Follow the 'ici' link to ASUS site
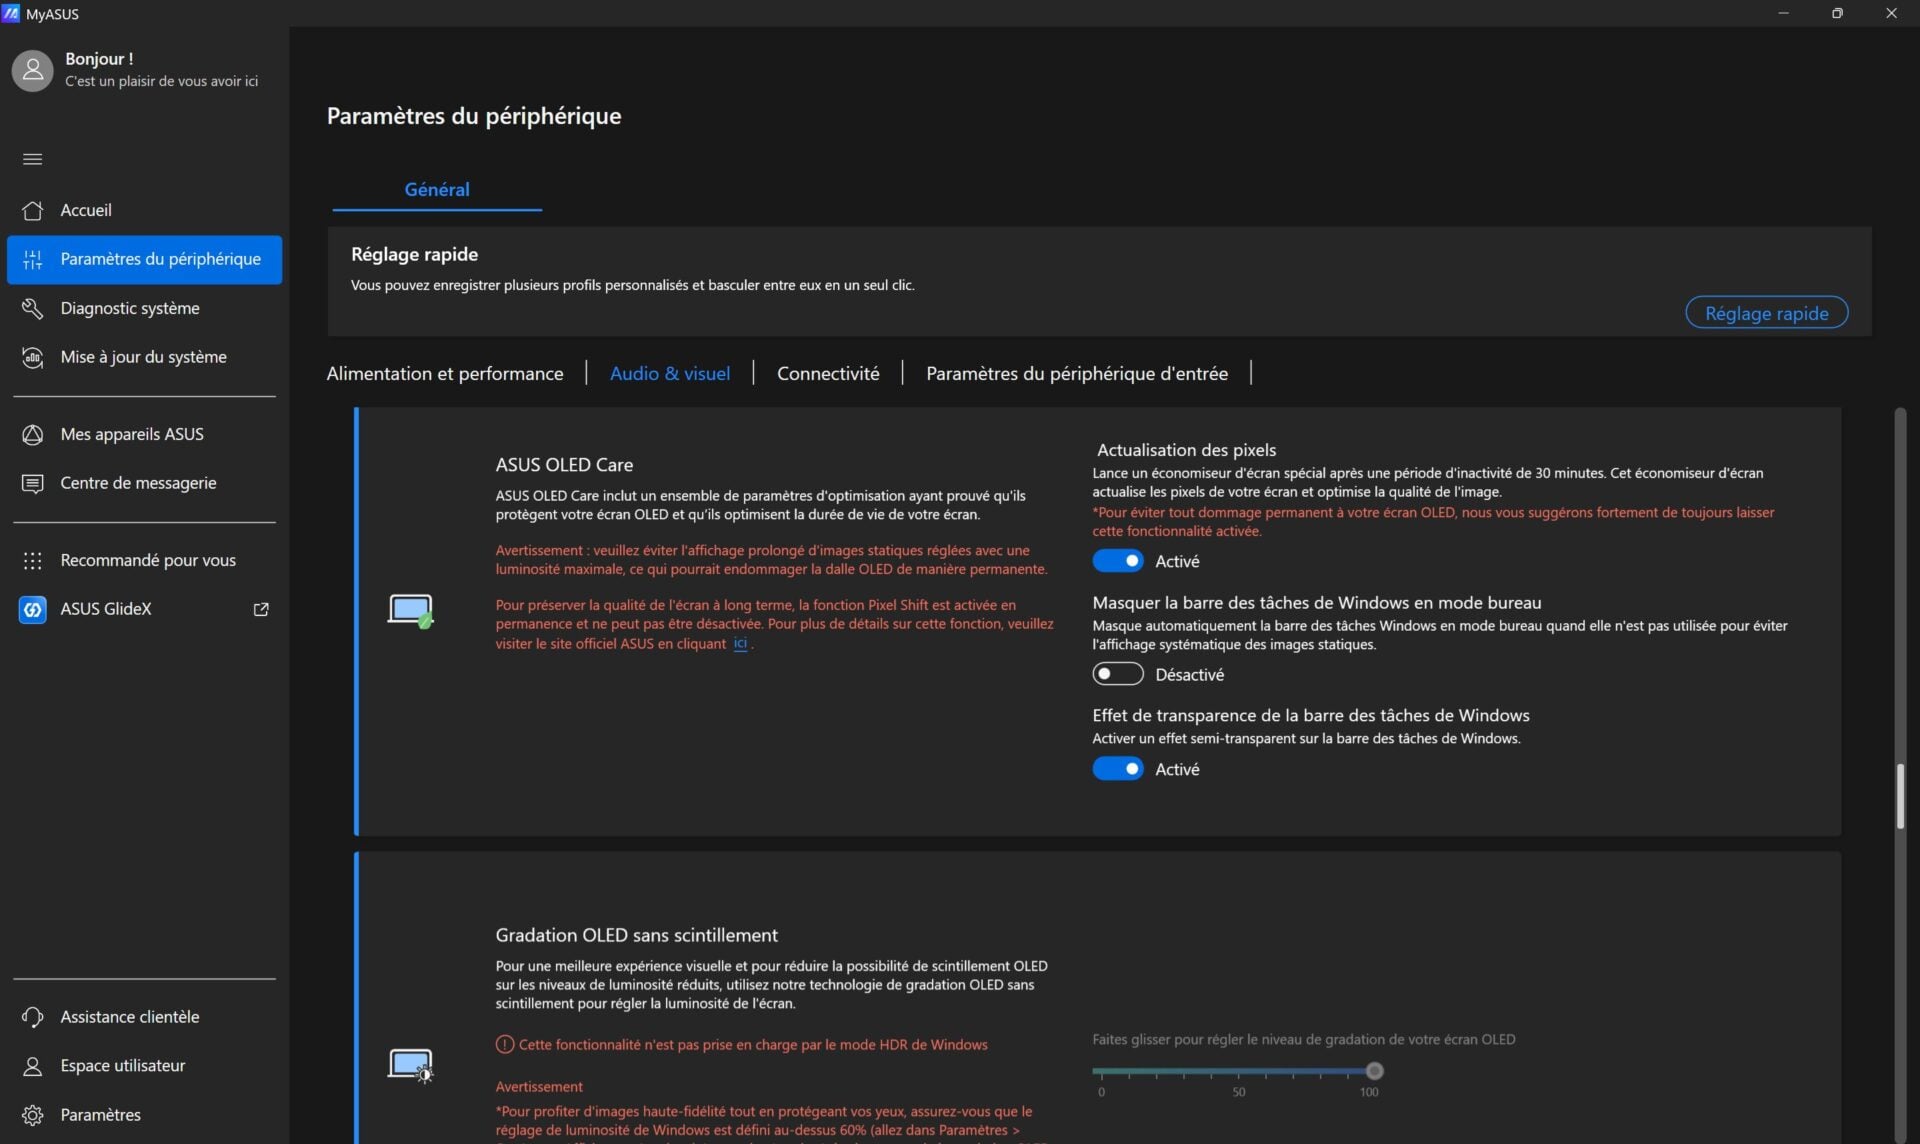Viewport: 1920px width, 1144px height. (x=740, y=643)
